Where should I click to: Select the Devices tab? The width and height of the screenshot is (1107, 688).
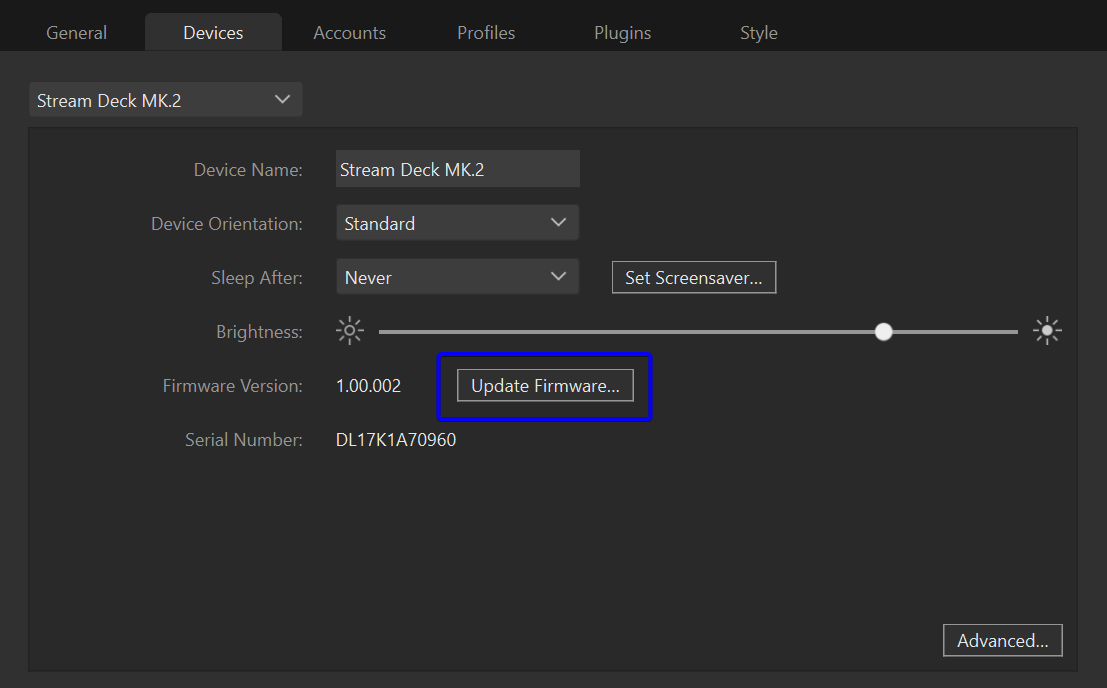tap(213, 32)
